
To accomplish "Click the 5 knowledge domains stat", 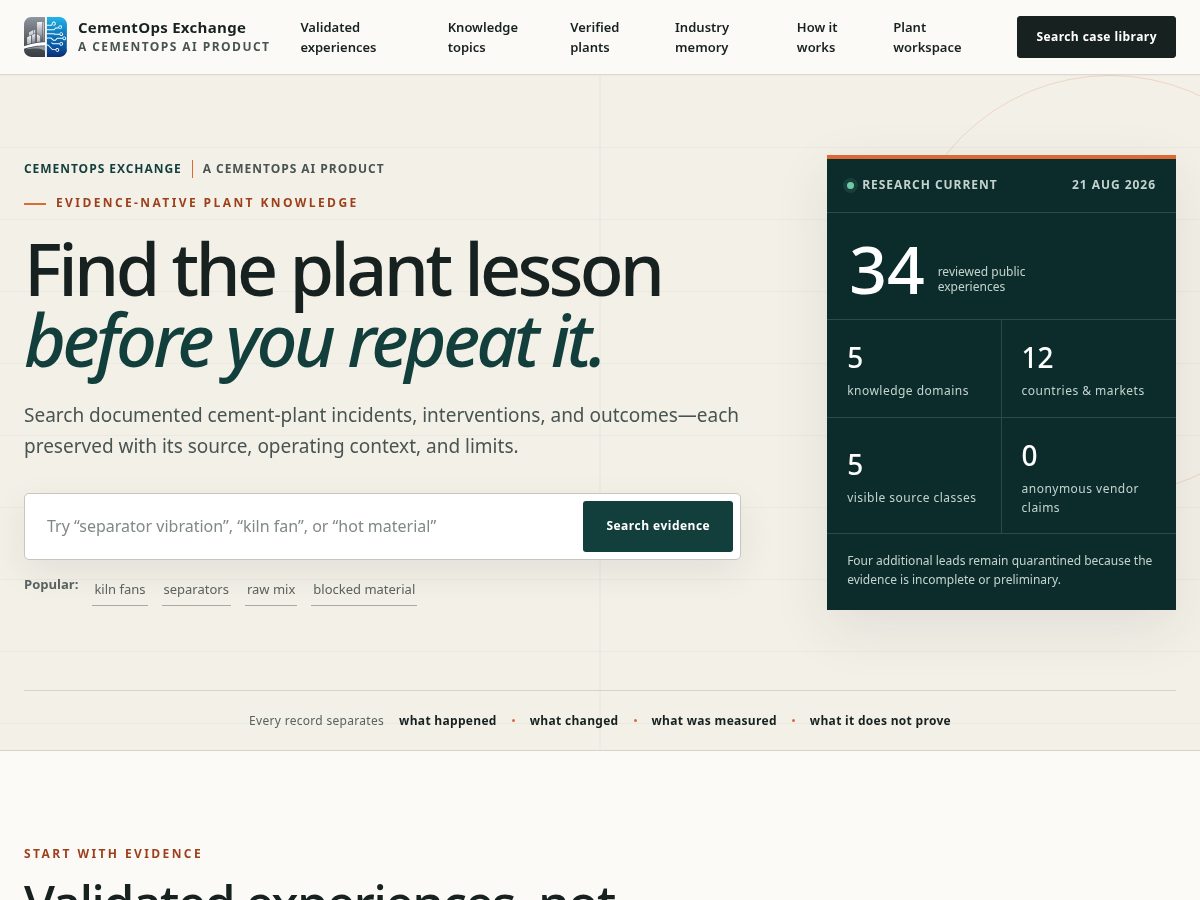I will coord(914,369).
